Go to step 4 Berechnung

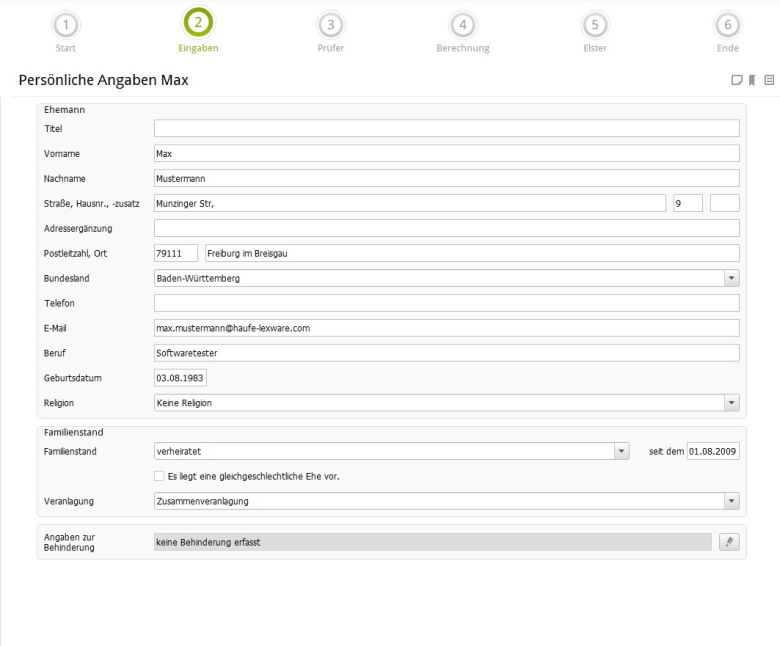(x=462, y=25)
